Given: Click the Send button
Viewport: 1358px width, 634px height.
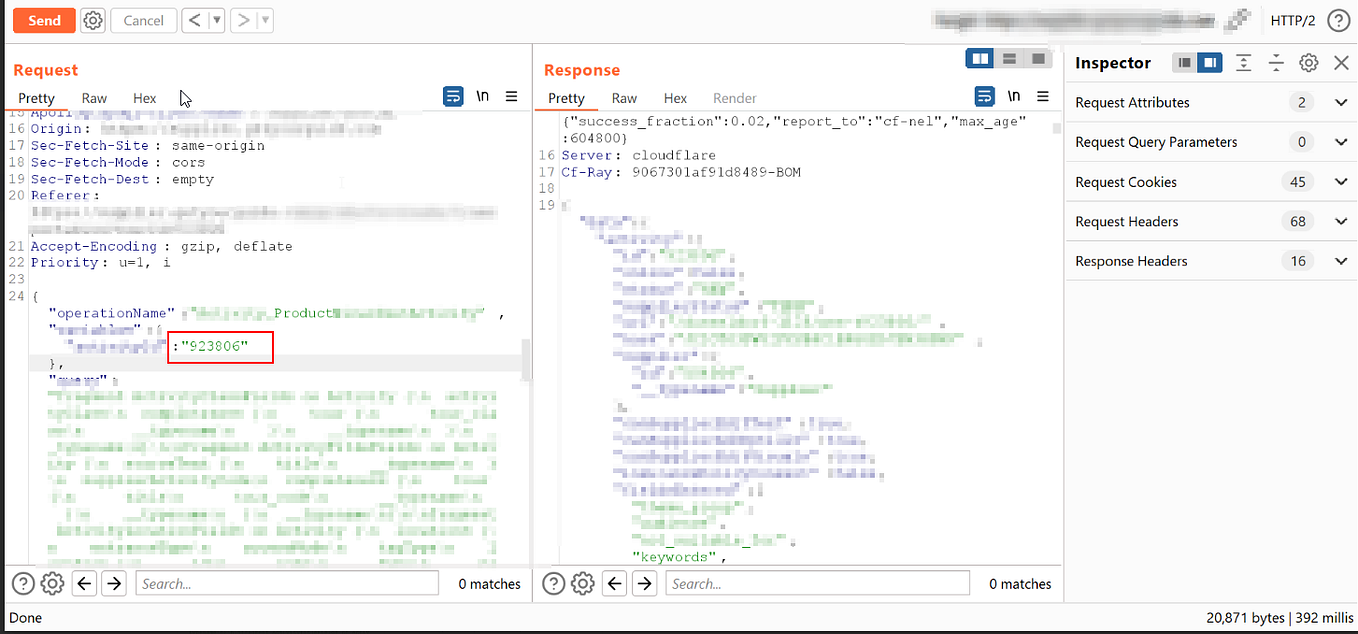Looking at the screenshot, I should click(x=43, y=20).
